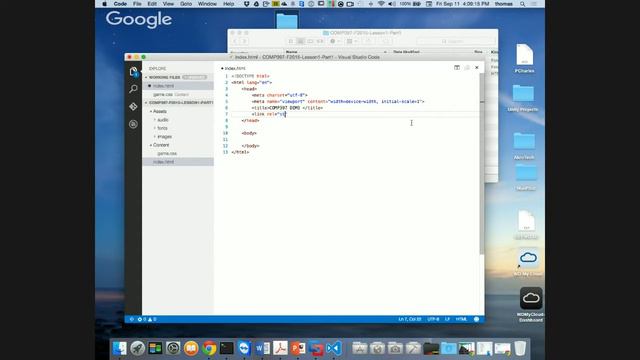Expand the audio folder
Image resolution: width=640 pixels, height=360 pixels.
[162, 120]
